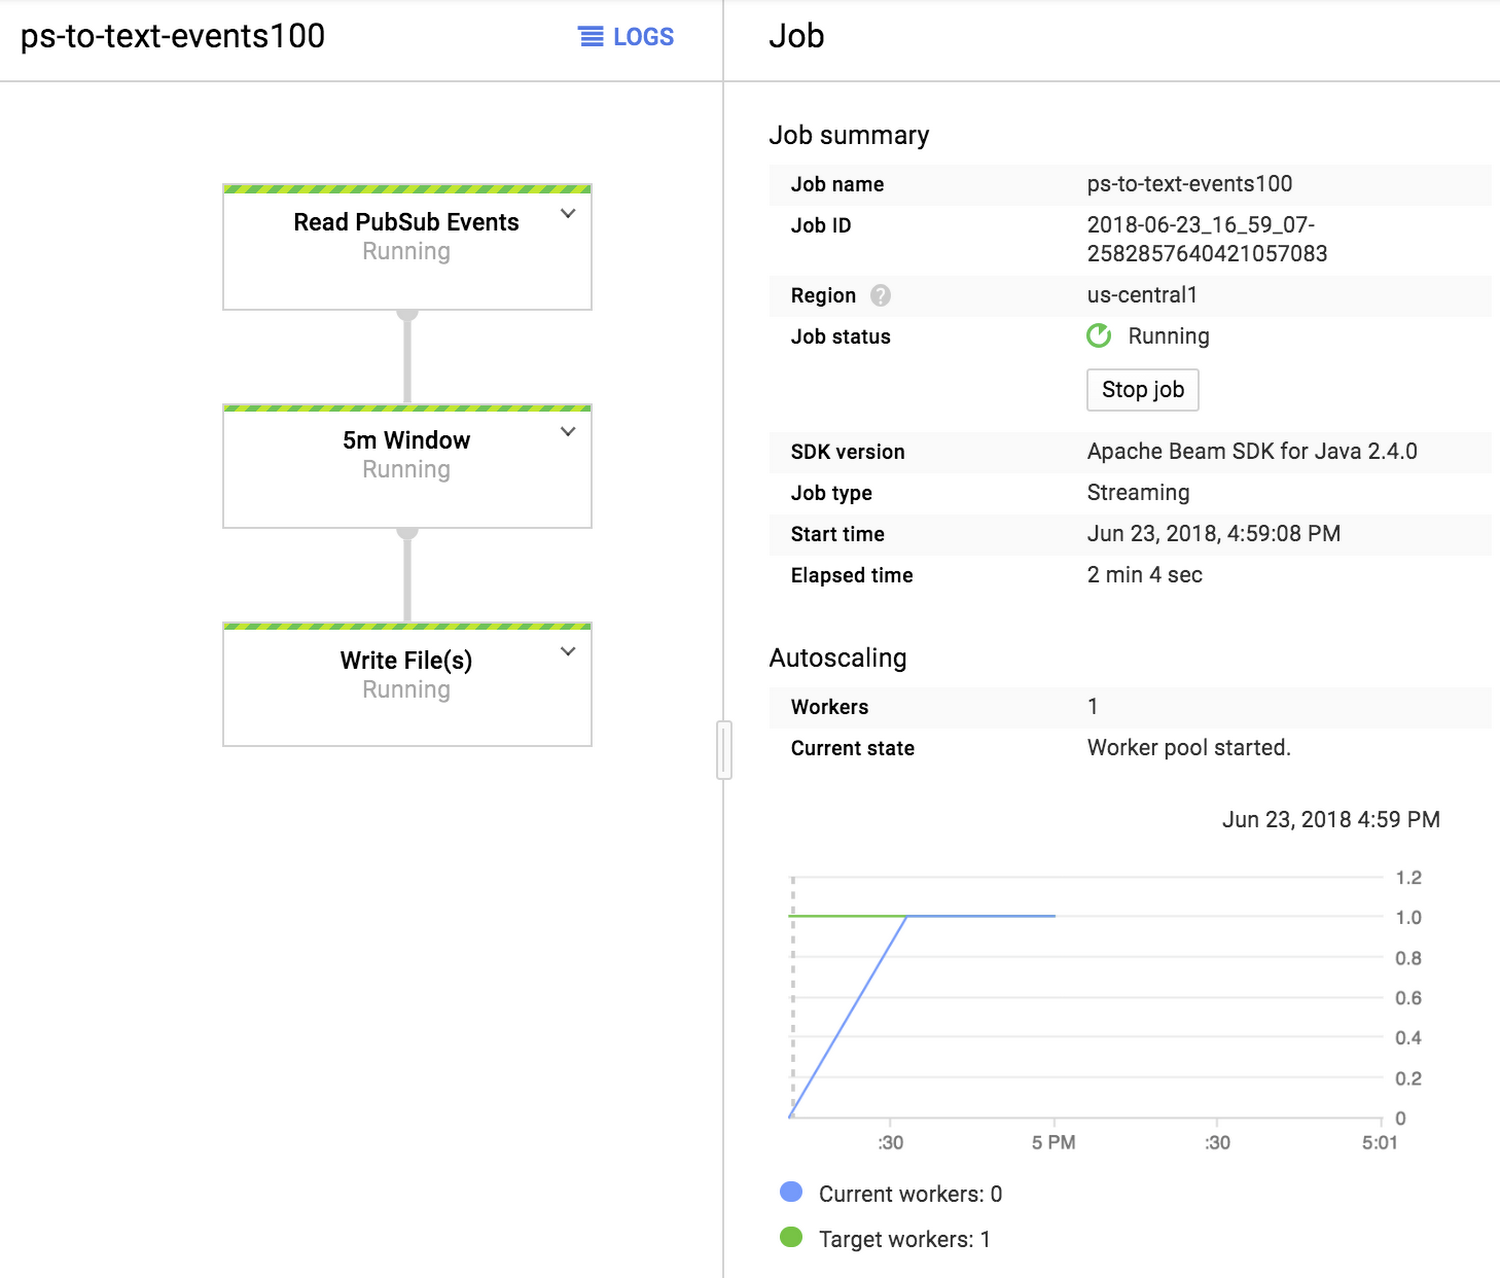Click the Running status under Write File(s)
Screen dimensions: 1500x1278
click(406, 690)
